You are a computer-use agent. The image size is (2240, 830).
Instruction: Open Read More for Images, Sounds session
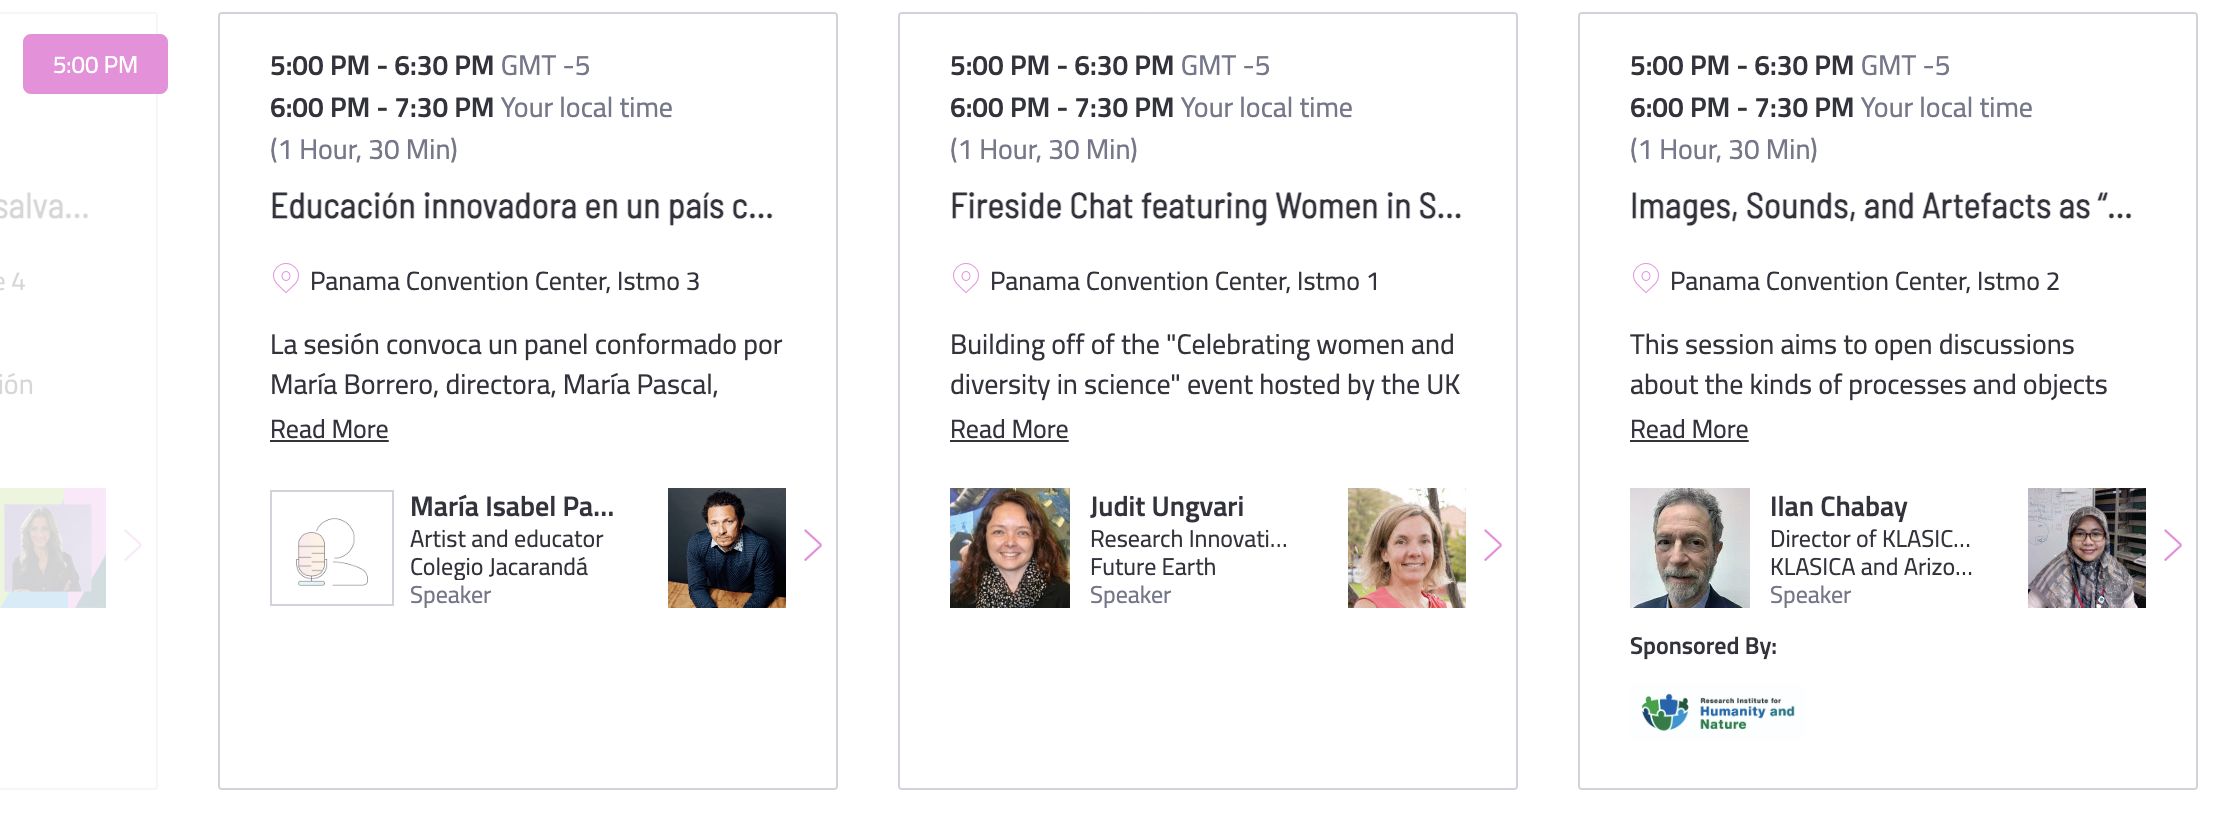(1689, 429)
